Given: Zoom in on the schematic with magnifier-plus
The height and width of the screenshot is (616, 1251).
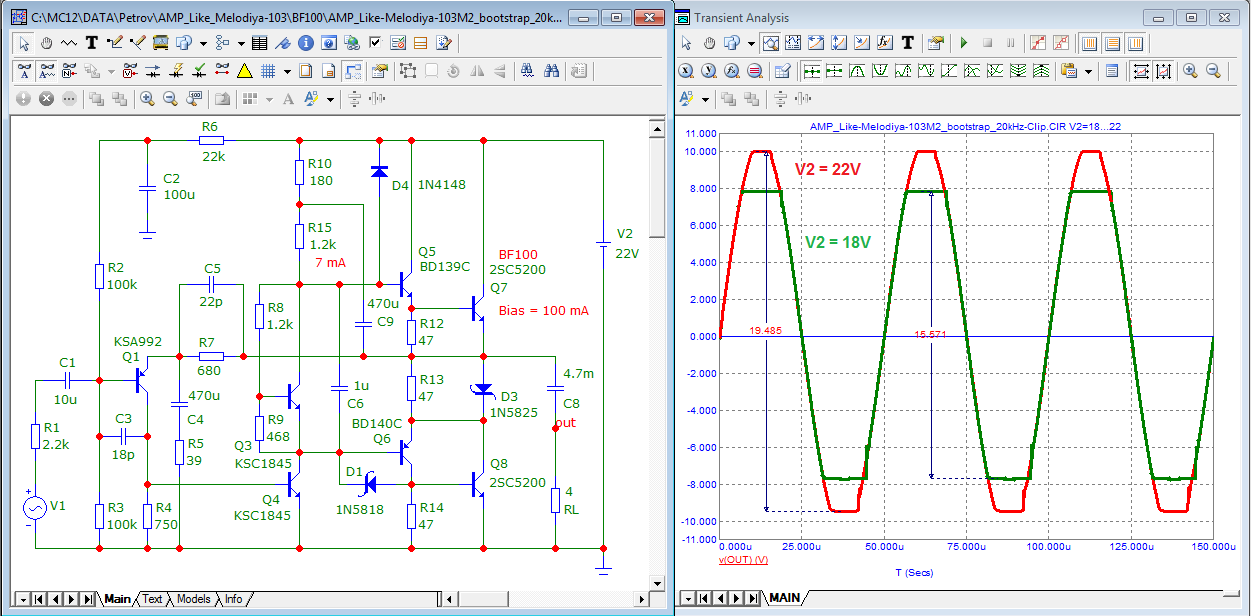Looking at the screenshot, I should (147, 98).
